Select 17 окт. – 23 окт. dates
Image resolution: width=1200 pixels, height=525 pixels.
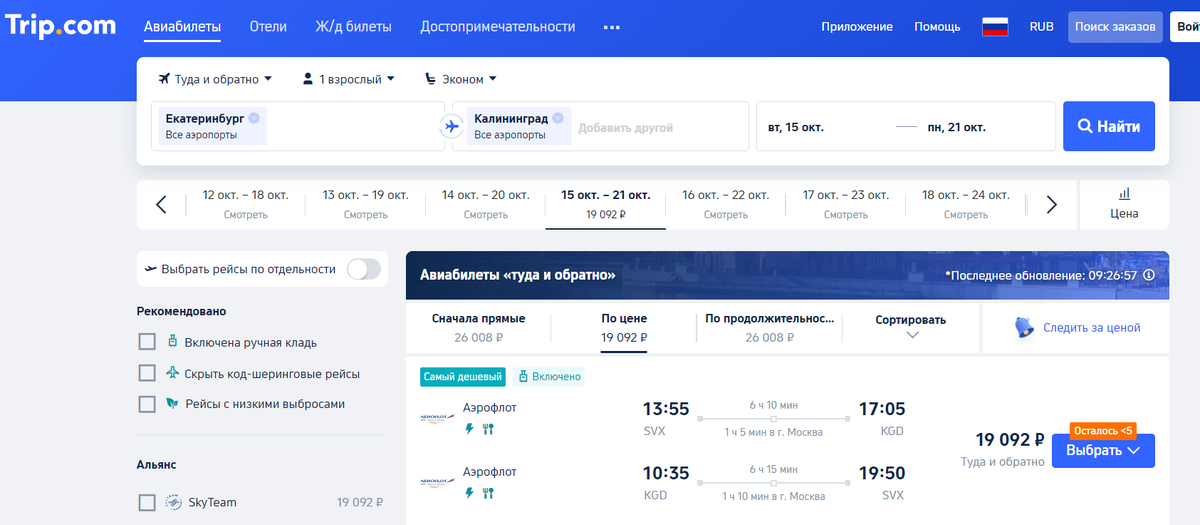[845, 204]
